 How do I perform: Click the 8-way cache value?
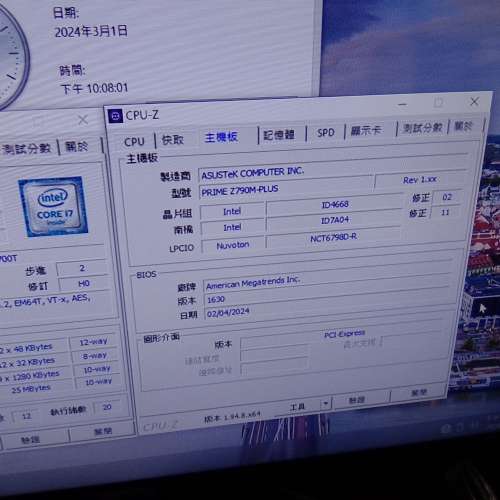tap(95, 356)
